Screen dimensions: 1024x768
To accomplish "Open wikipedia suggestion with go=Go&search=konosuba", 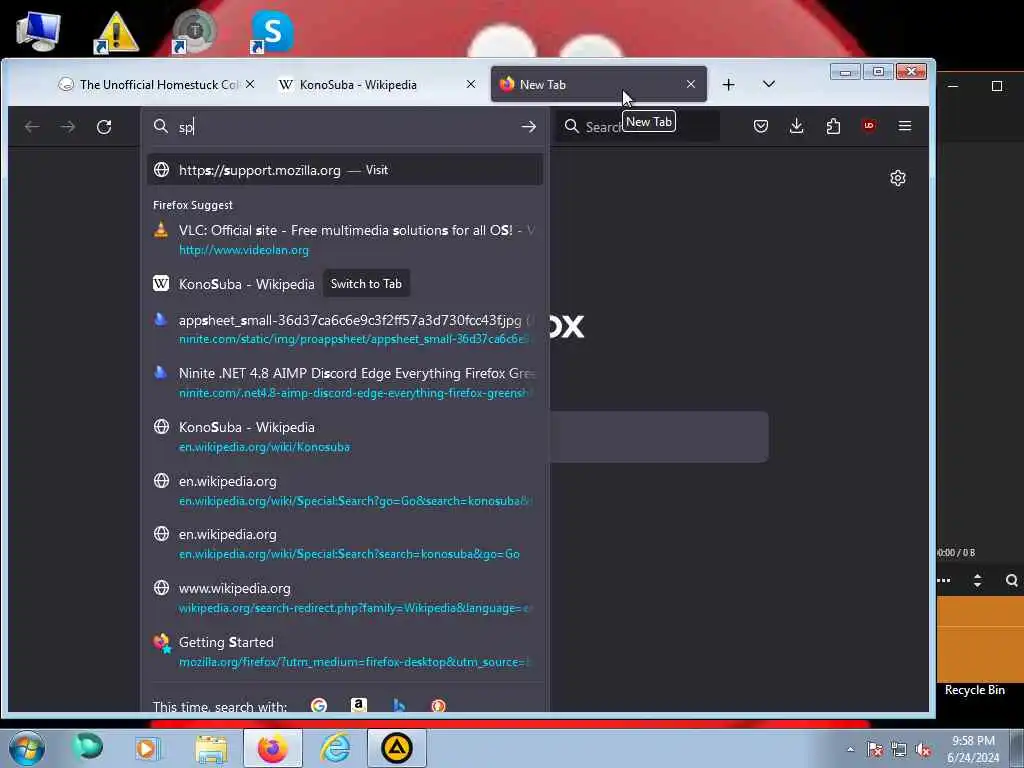I will [345, 490].
